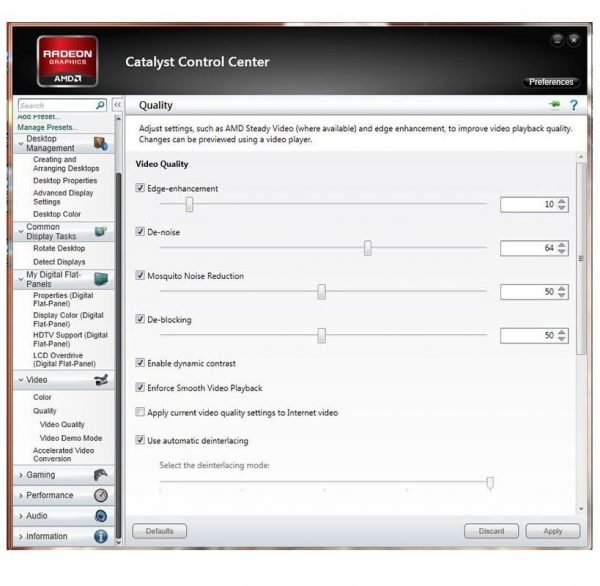This screenshot has width=600, height=586.
Task: Open Properties (Digital Flat-Panel)
Action: tap(63, 299)
